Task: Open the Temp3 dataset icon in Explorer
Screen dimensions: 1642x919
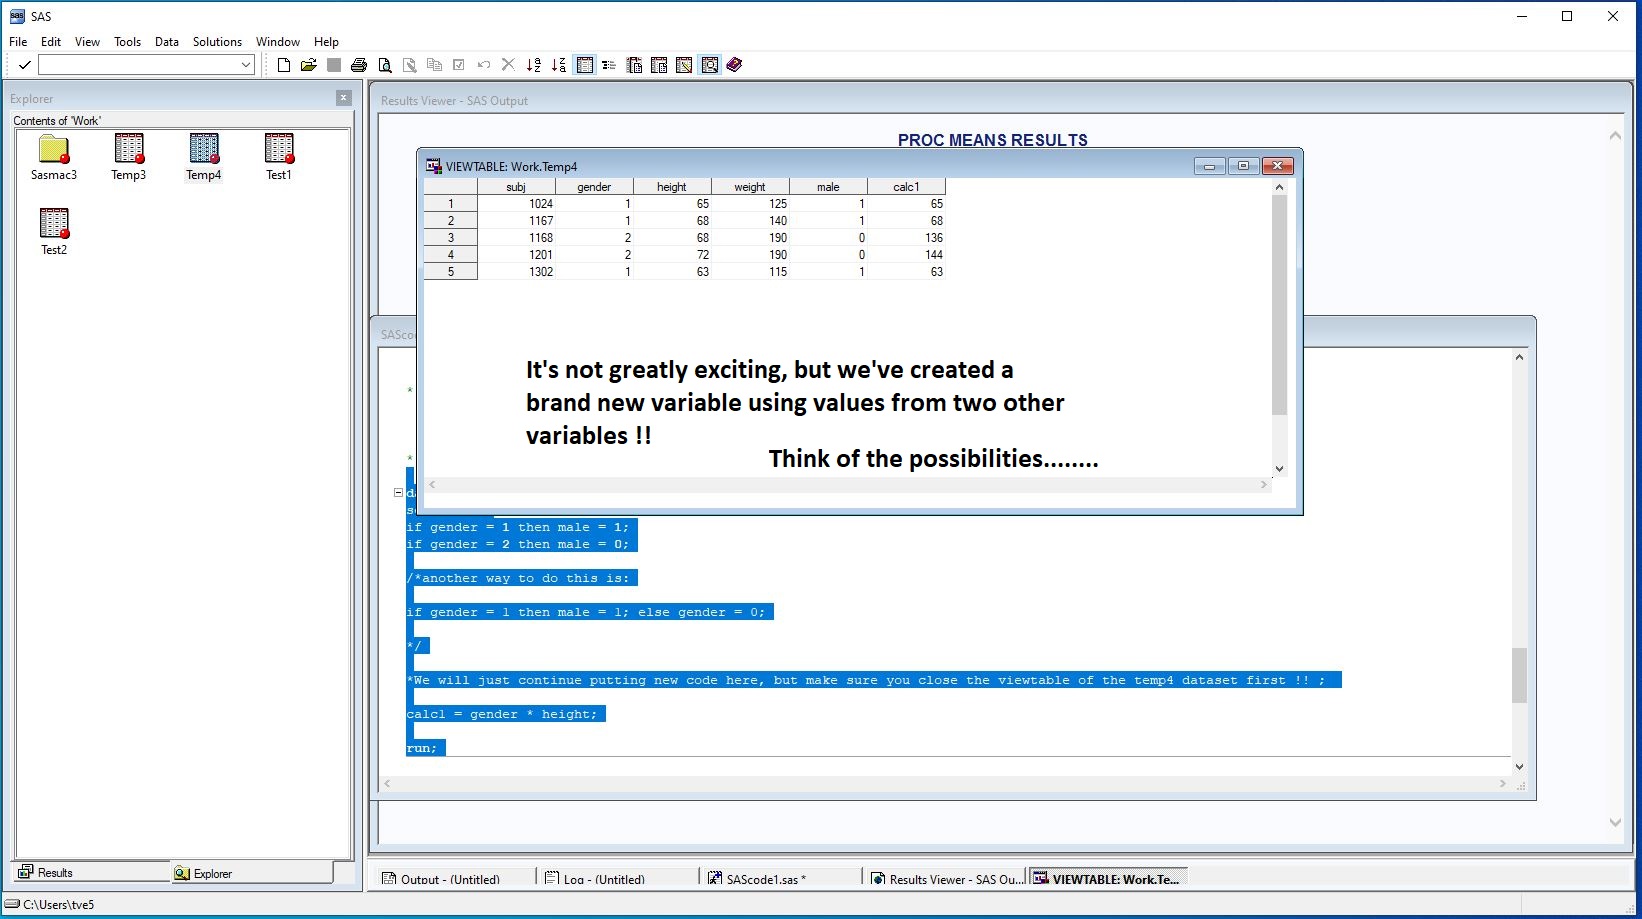Action: tap(128, 149)
